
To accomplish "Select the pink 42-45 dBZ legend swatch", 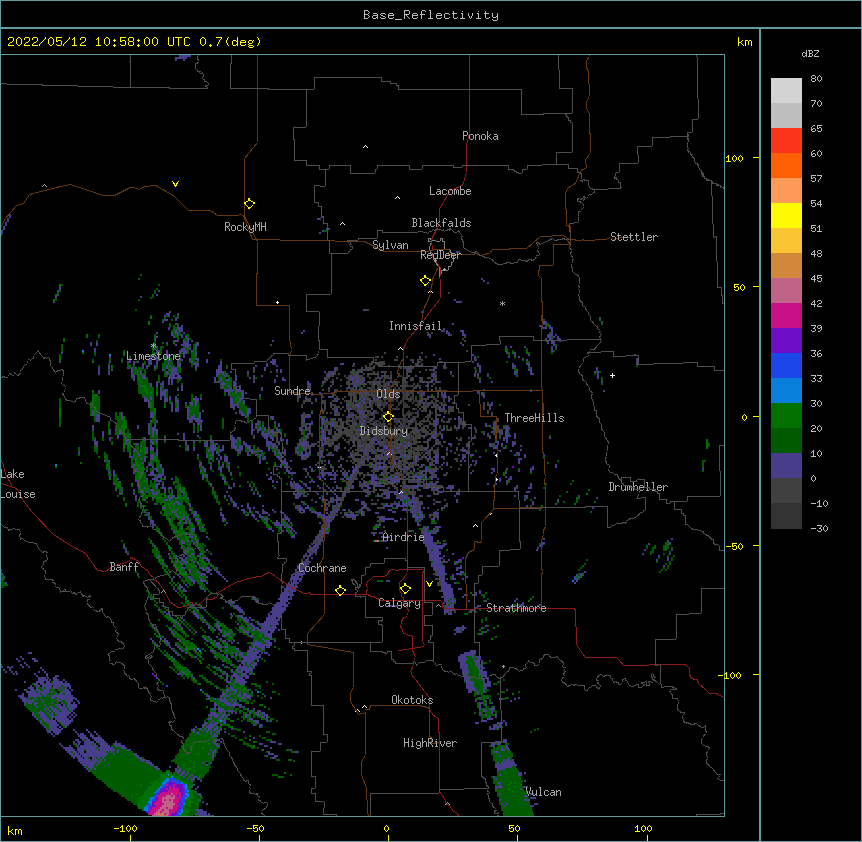I will pos(786,290).
